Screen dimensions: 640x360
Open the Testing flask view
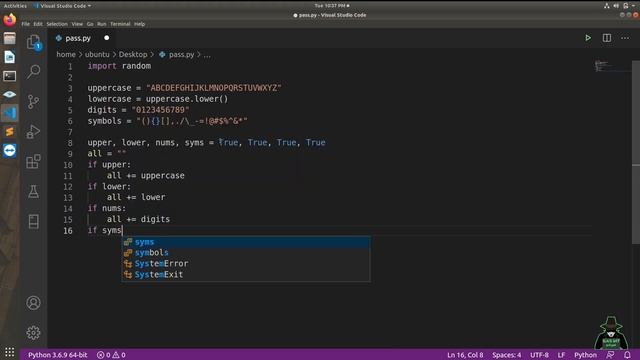point(33,191)
